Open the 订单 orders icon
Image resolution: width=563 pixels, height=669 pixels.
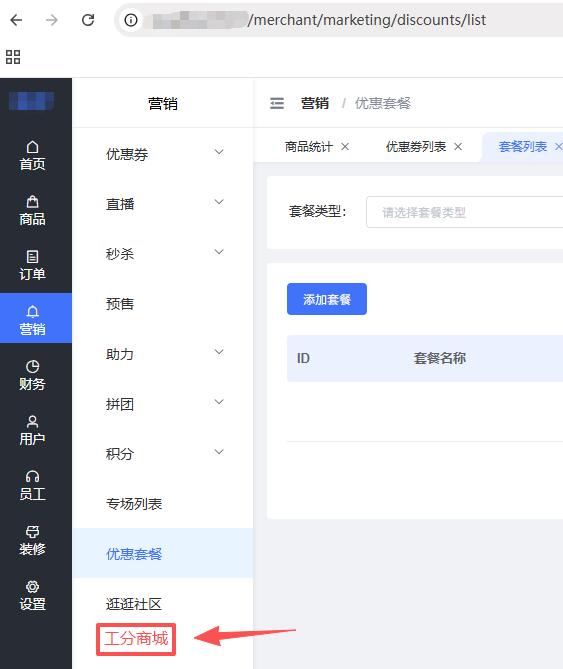[32, 257]
